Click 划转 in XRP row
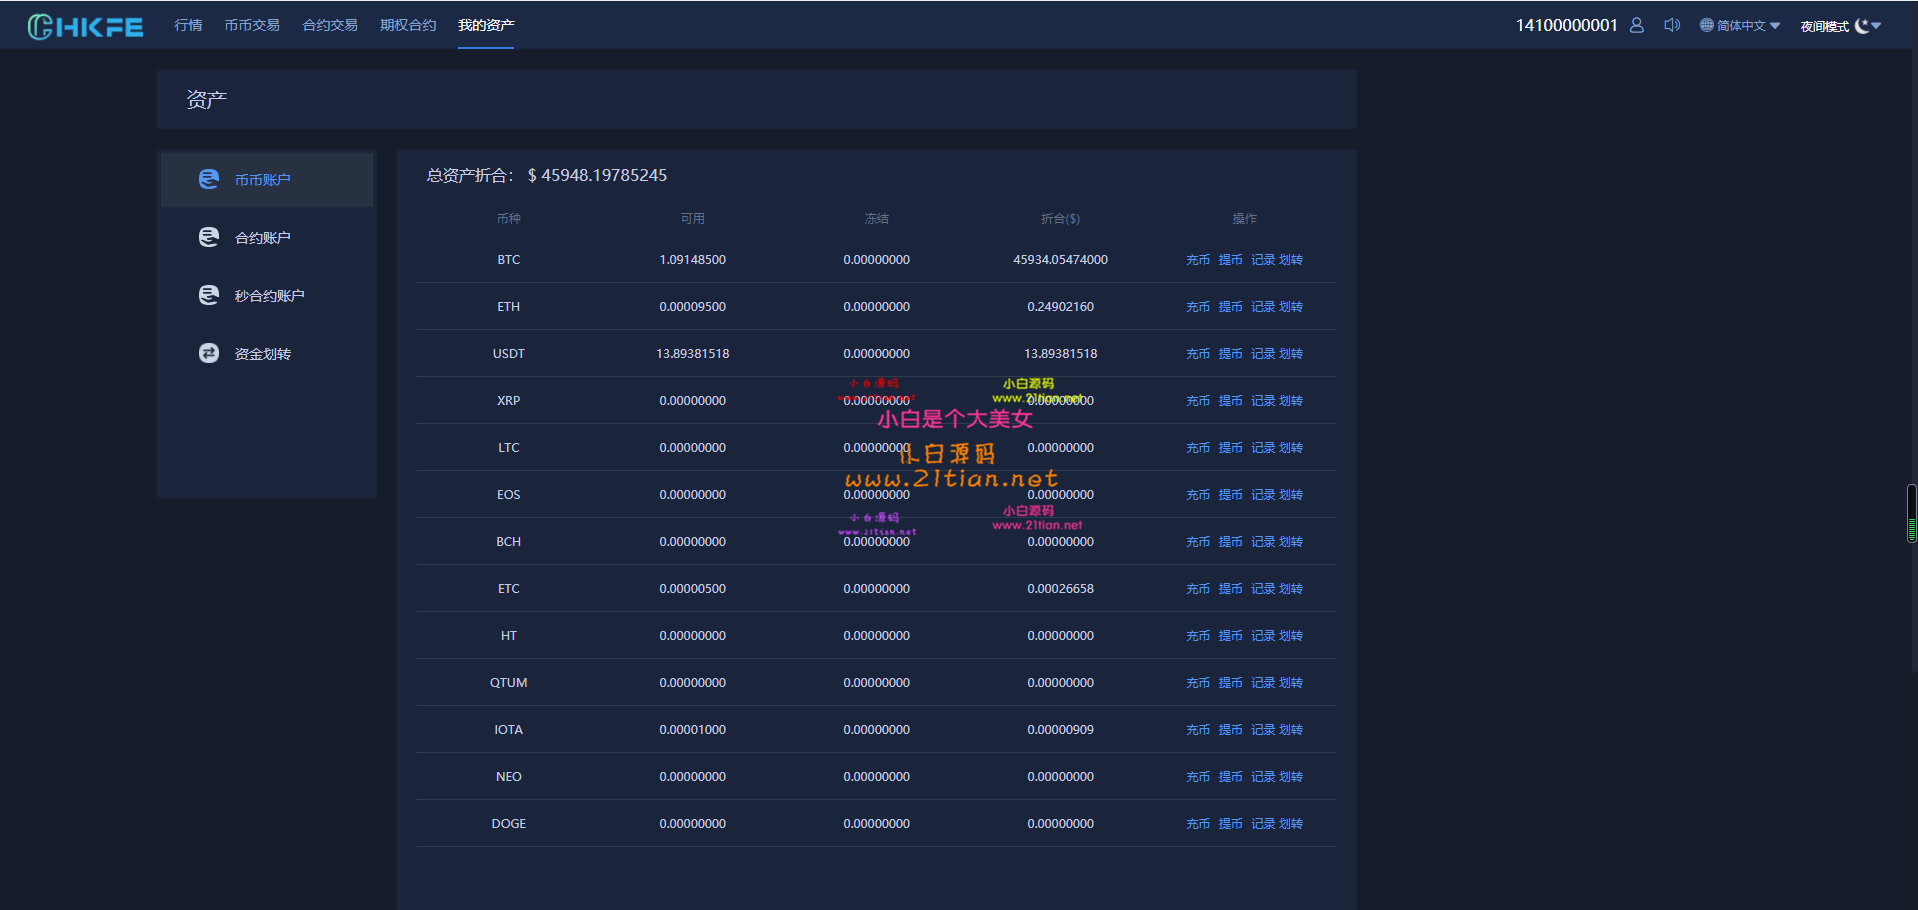This screenshot has height=910, width=1918. coord(1291,401)
